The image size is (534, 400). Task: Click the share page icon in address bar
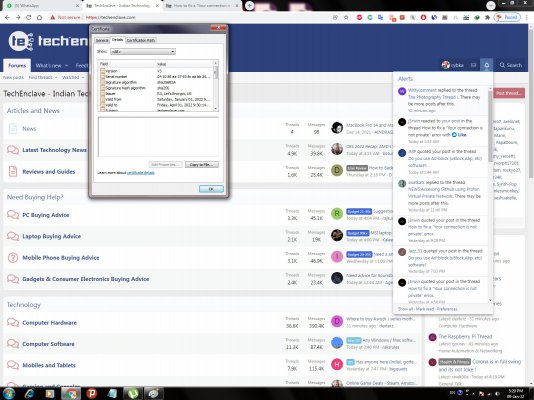click(x=335, y=17)
